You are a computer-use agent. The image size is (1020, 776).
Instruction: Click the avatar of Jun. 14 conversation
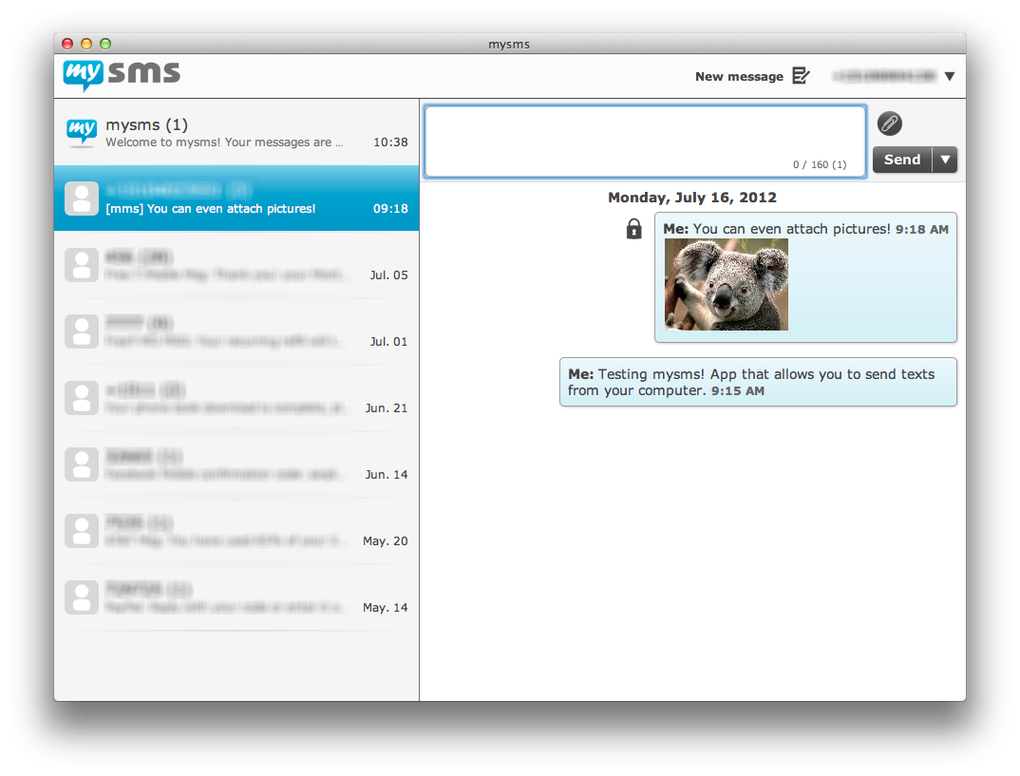click(81, 464)
